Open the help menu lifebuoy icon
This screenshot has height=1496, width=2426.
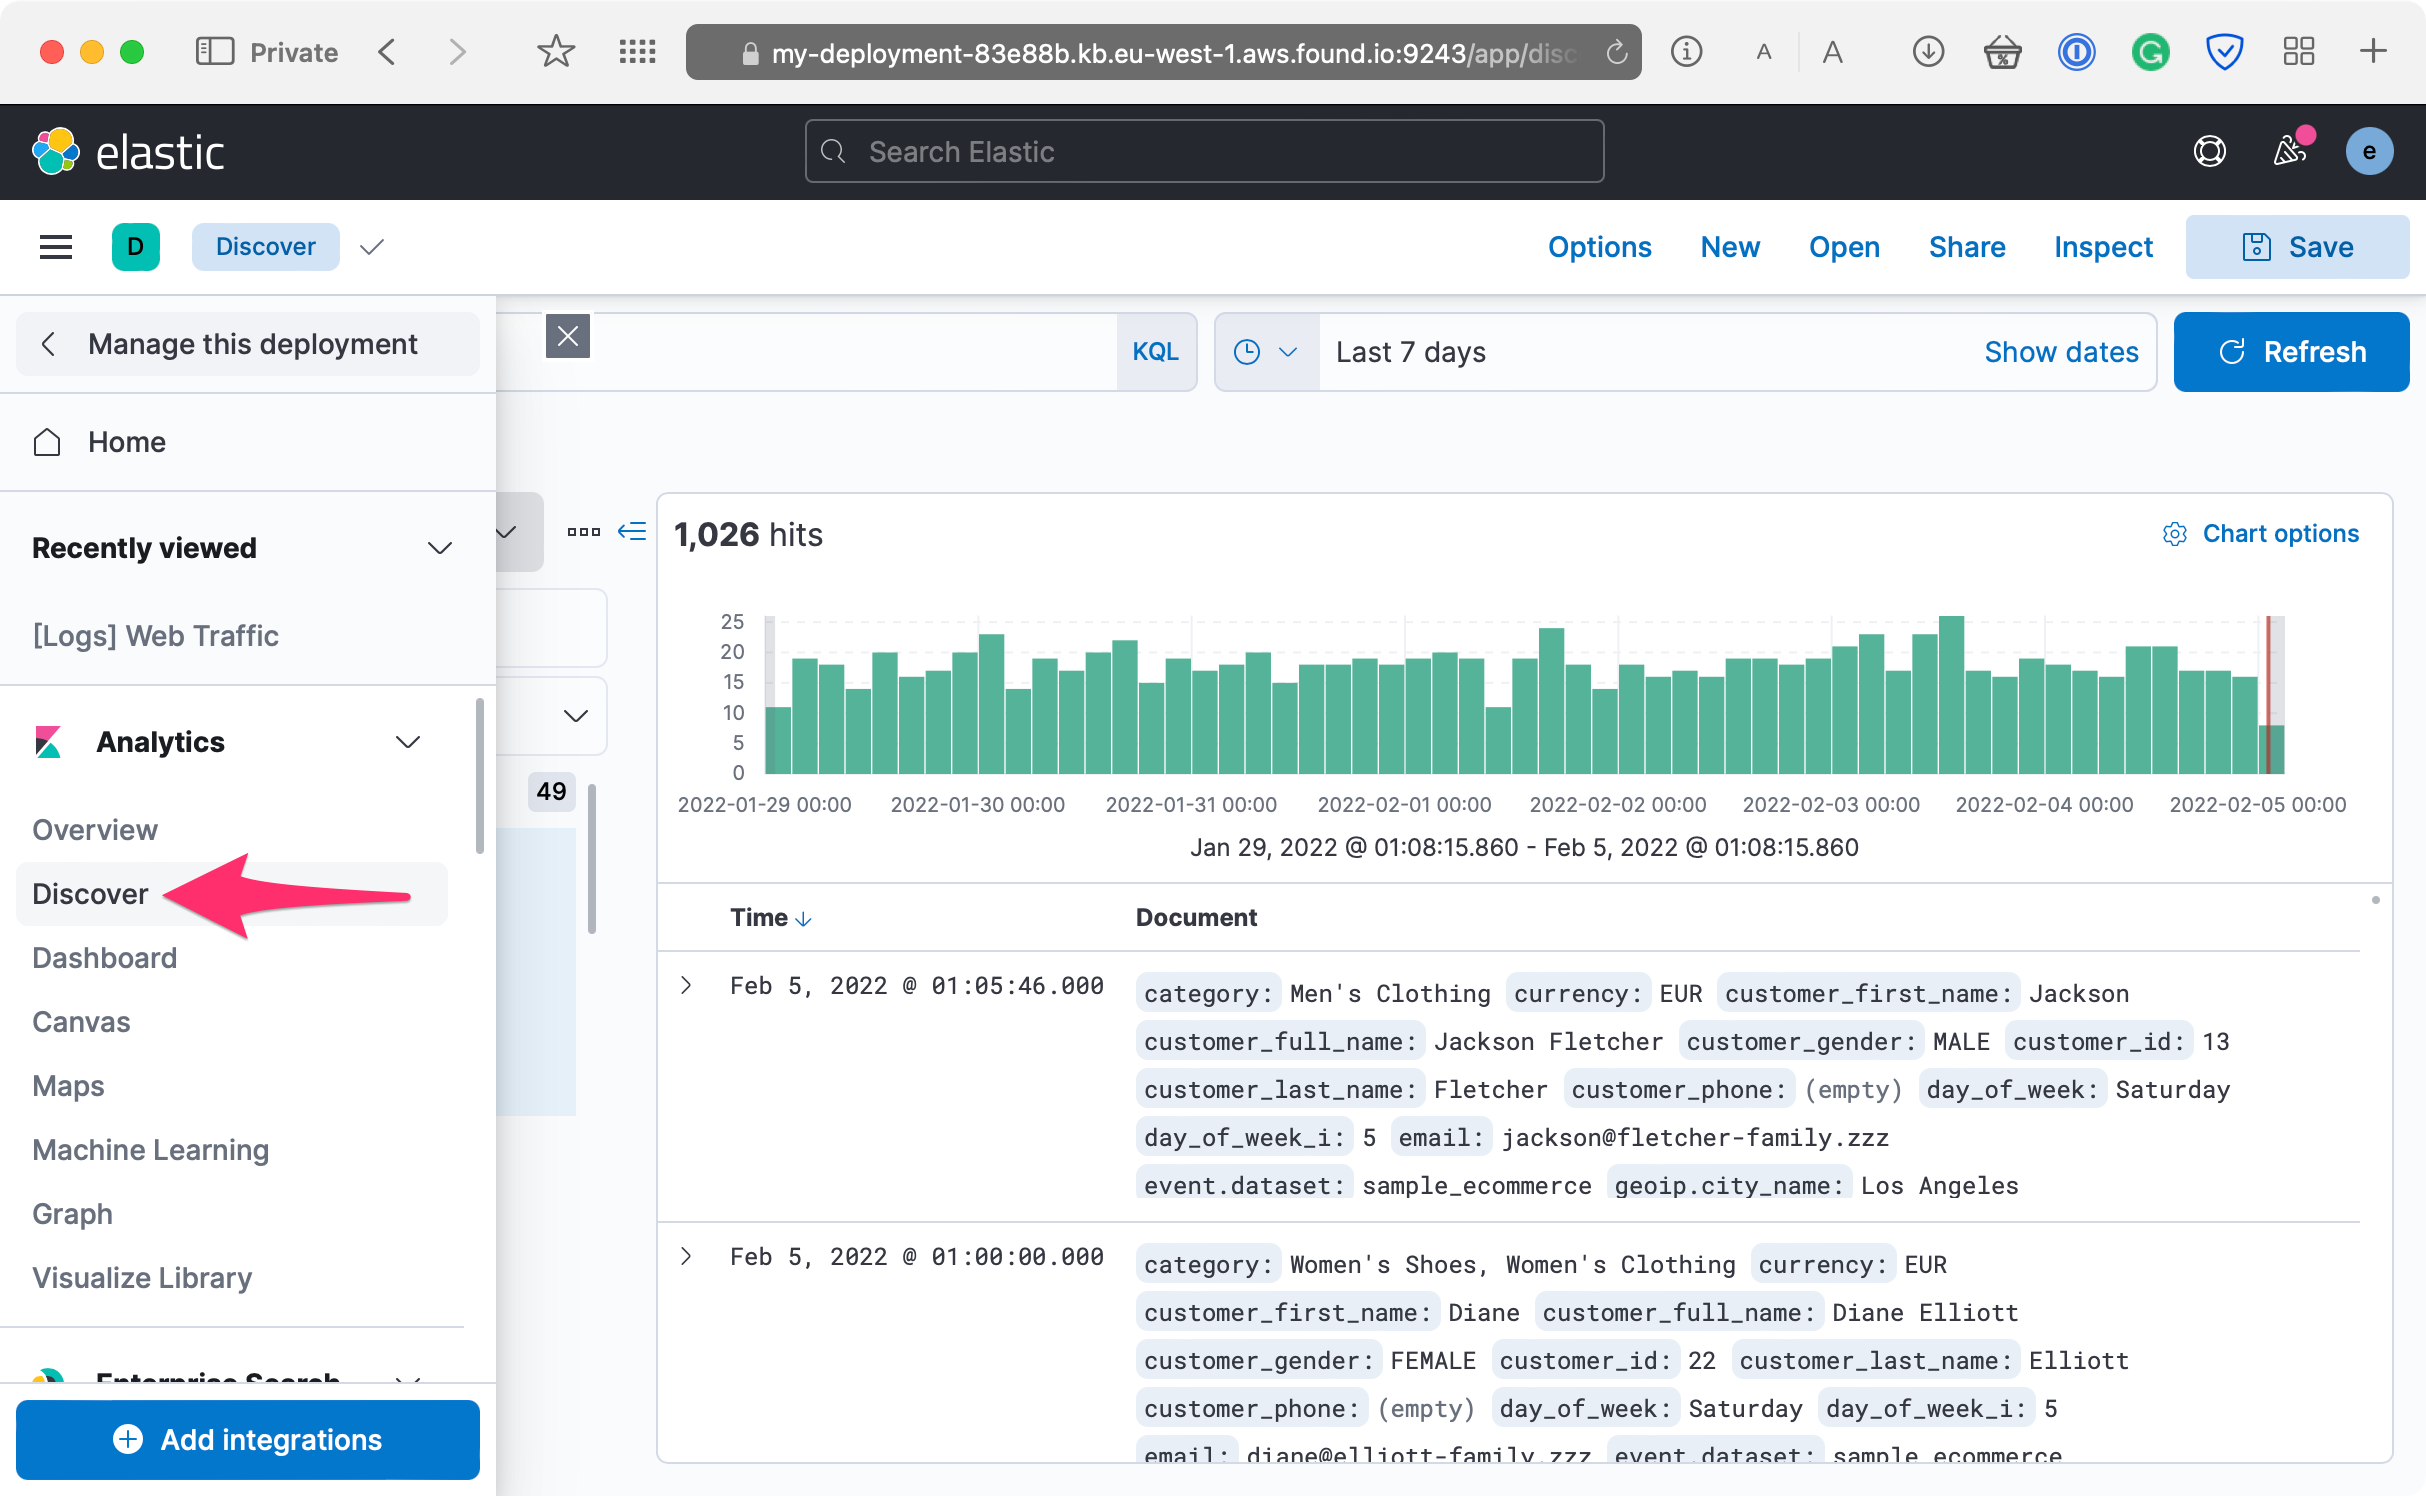pyautogui.click(x=2209, y=152)
